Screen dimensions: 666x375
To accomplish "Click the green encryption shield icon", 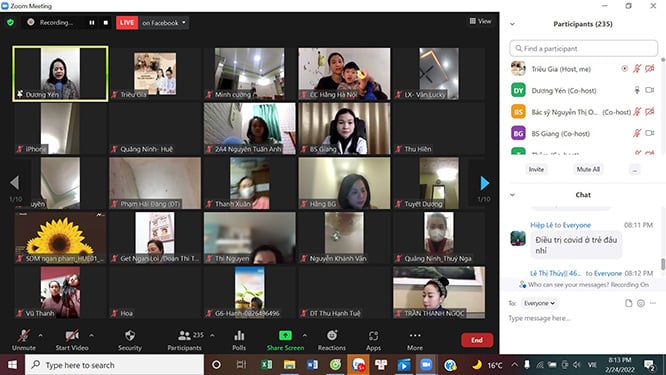I will tap(11, 23).
